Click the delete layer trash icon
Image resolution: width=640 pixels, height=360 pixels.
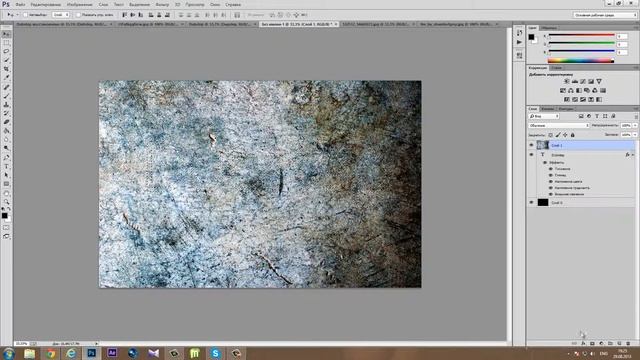[628, 344]
